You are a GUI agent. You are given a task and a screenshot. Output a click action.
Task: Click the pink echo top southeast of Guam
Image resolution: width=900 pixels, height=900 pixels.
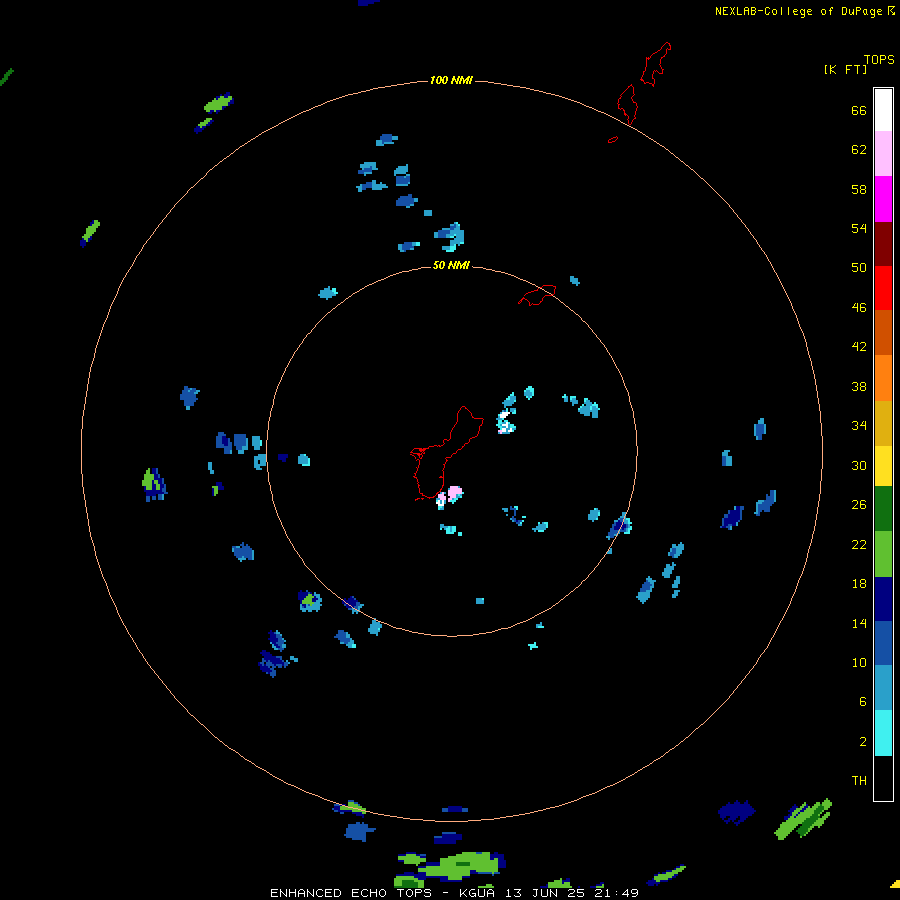click(x=455, y=492)
